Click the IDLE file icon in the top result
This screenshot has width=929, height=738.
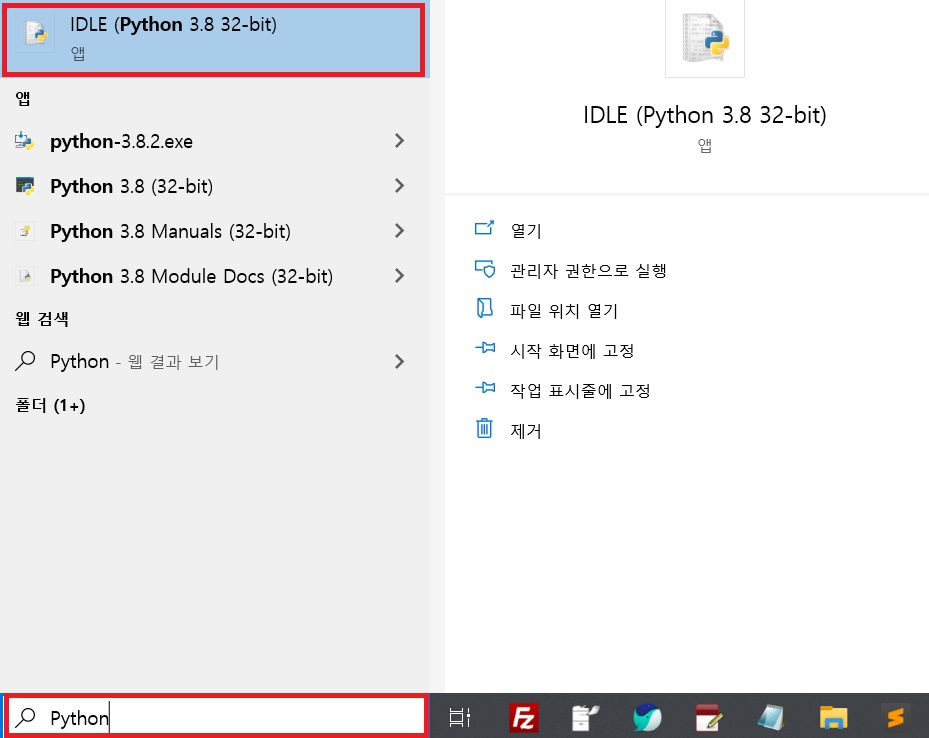(x=35, y=32)
